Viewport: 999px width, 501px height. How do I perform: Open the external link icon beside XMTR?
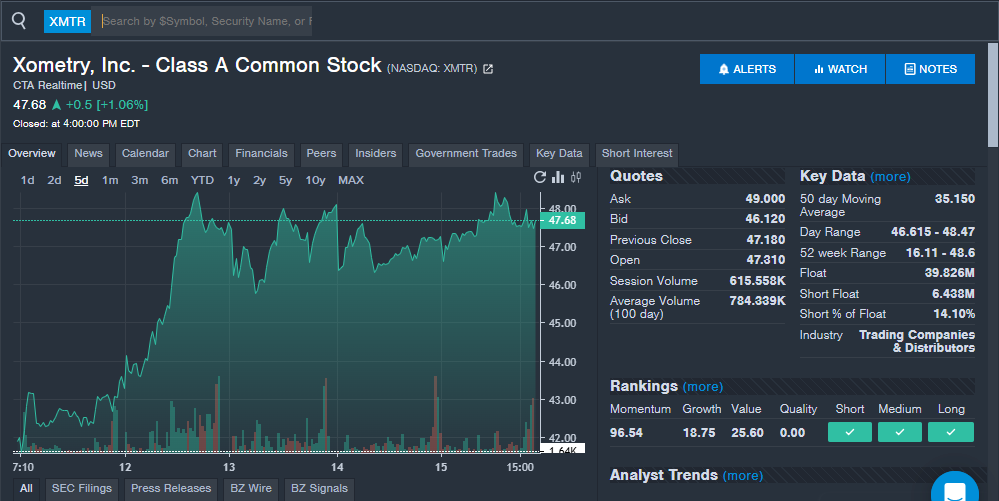tap(488, 69)
